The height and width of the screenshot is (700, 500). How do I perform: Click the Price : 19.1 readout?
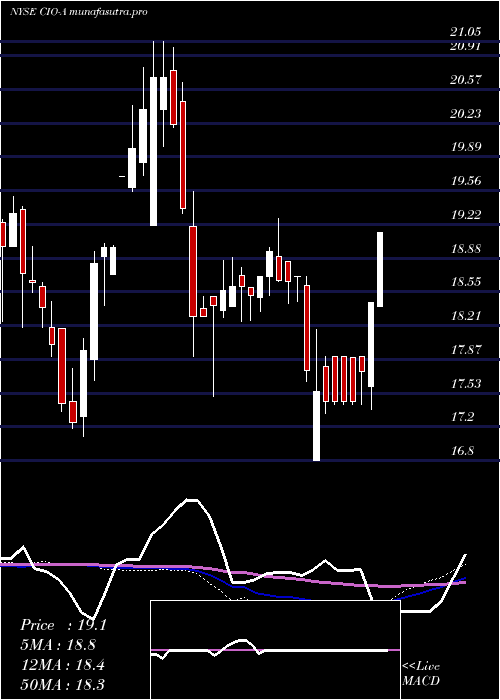[63, 625]
